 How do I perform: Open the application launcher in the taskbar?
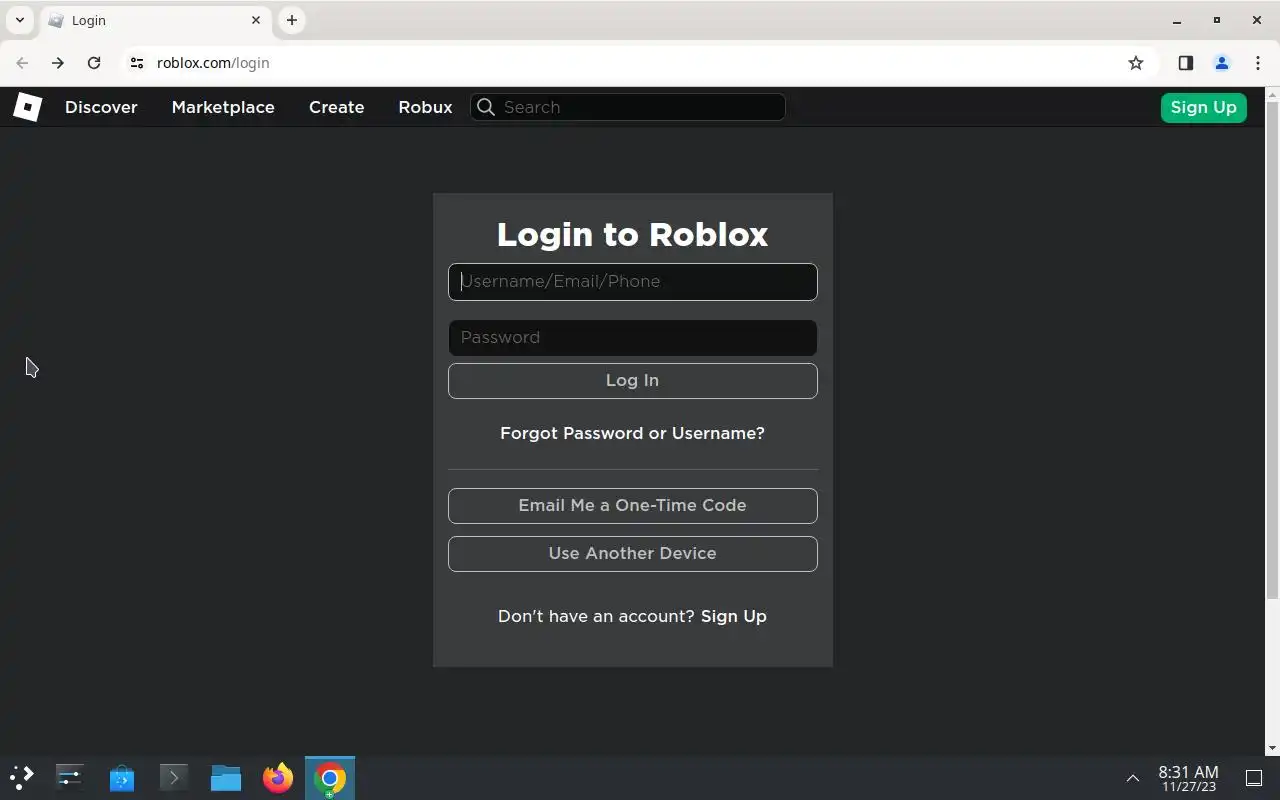pos(21,778)
